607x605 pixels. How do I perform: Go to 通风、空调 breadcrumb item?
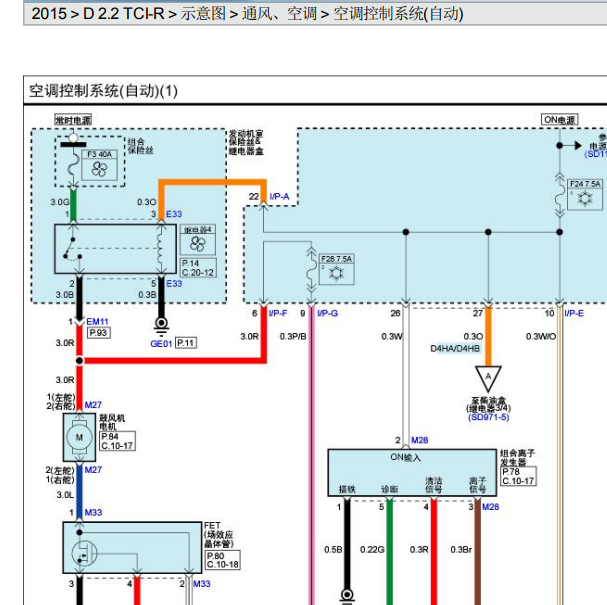(279, 14)
